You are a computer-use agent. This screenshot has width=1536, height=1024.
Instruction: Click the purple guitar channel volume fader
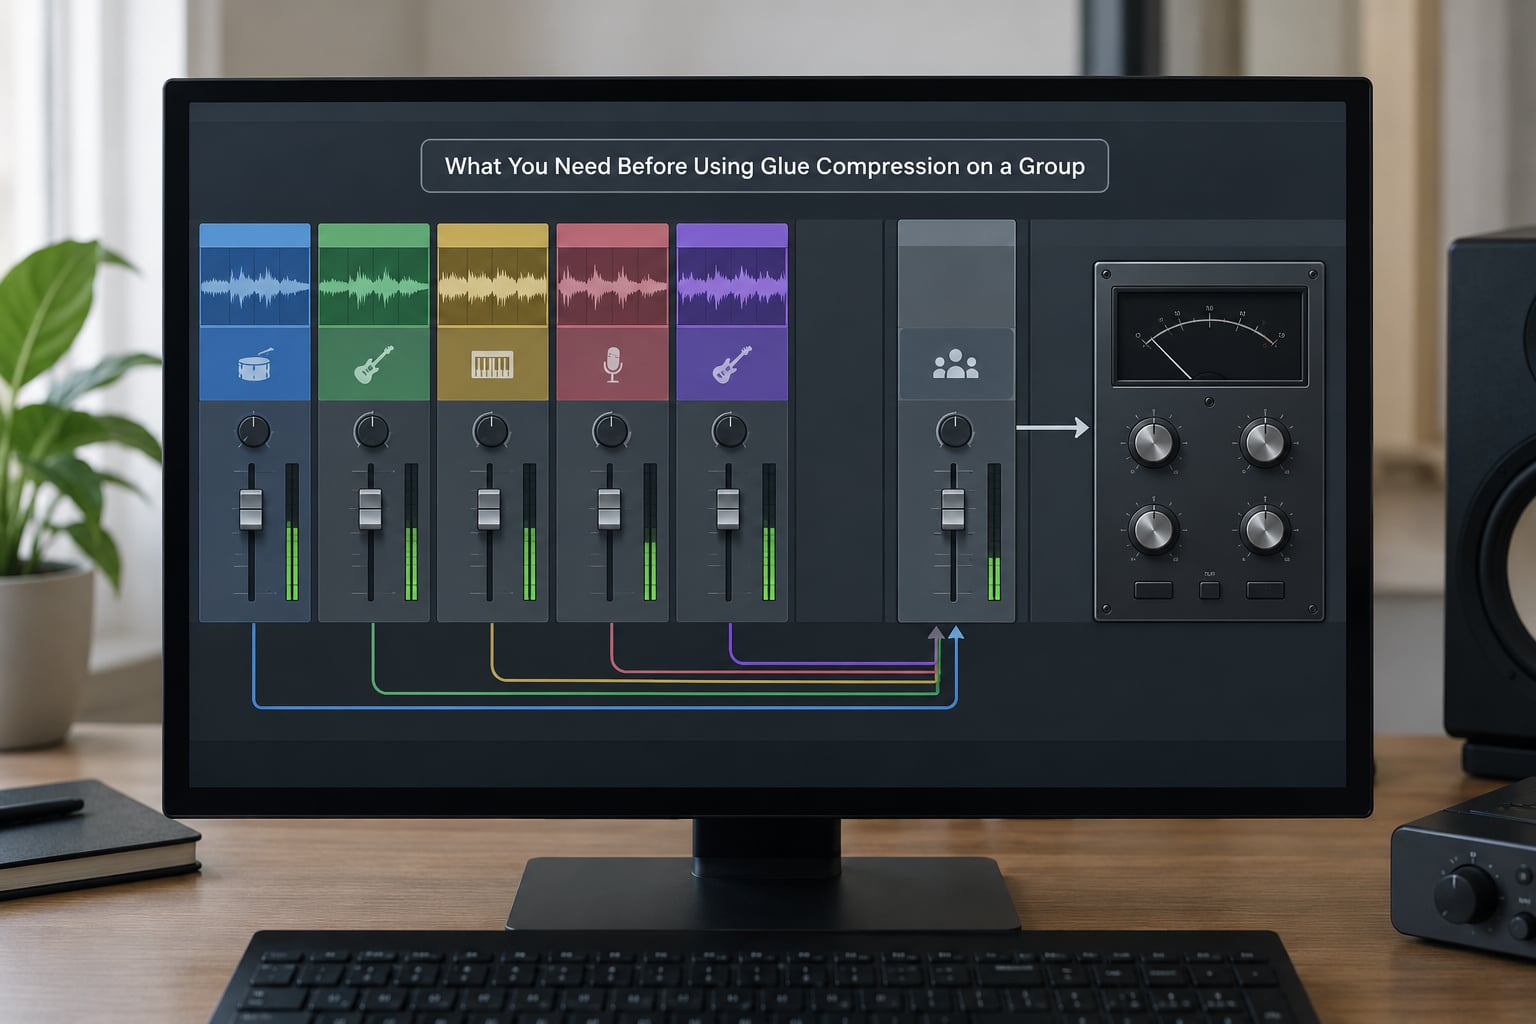pos(728,509)
